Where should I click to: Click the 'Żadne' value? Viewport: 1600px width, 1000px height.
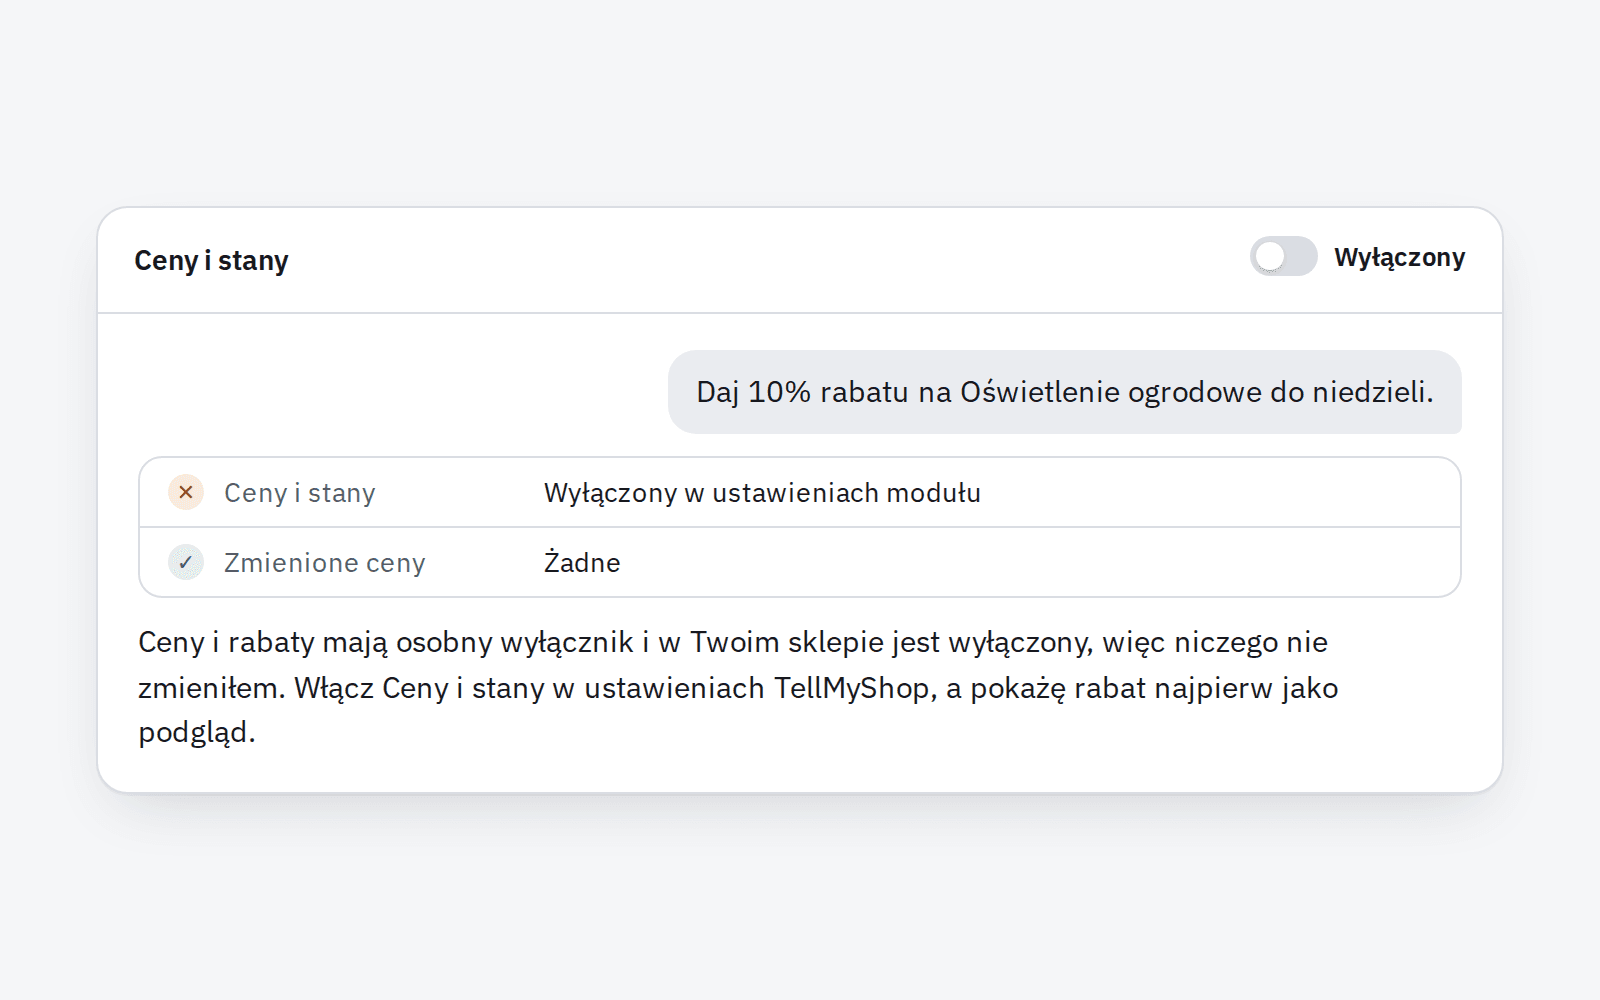tap(582, 562)
